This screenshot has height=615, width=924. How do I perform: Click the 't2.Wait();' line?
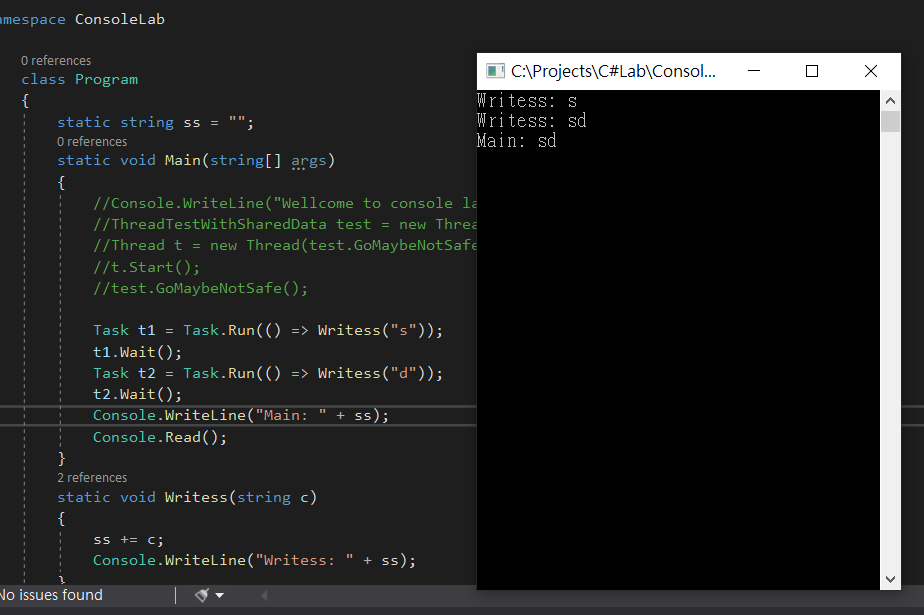click(137, 394)
